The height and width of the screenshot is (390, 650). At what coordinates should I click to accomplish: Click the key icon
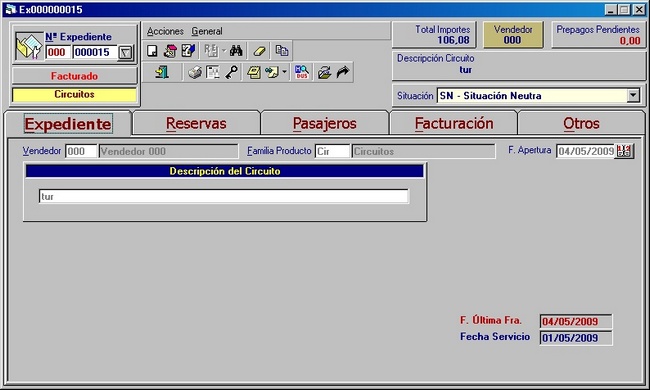point(231,73)
